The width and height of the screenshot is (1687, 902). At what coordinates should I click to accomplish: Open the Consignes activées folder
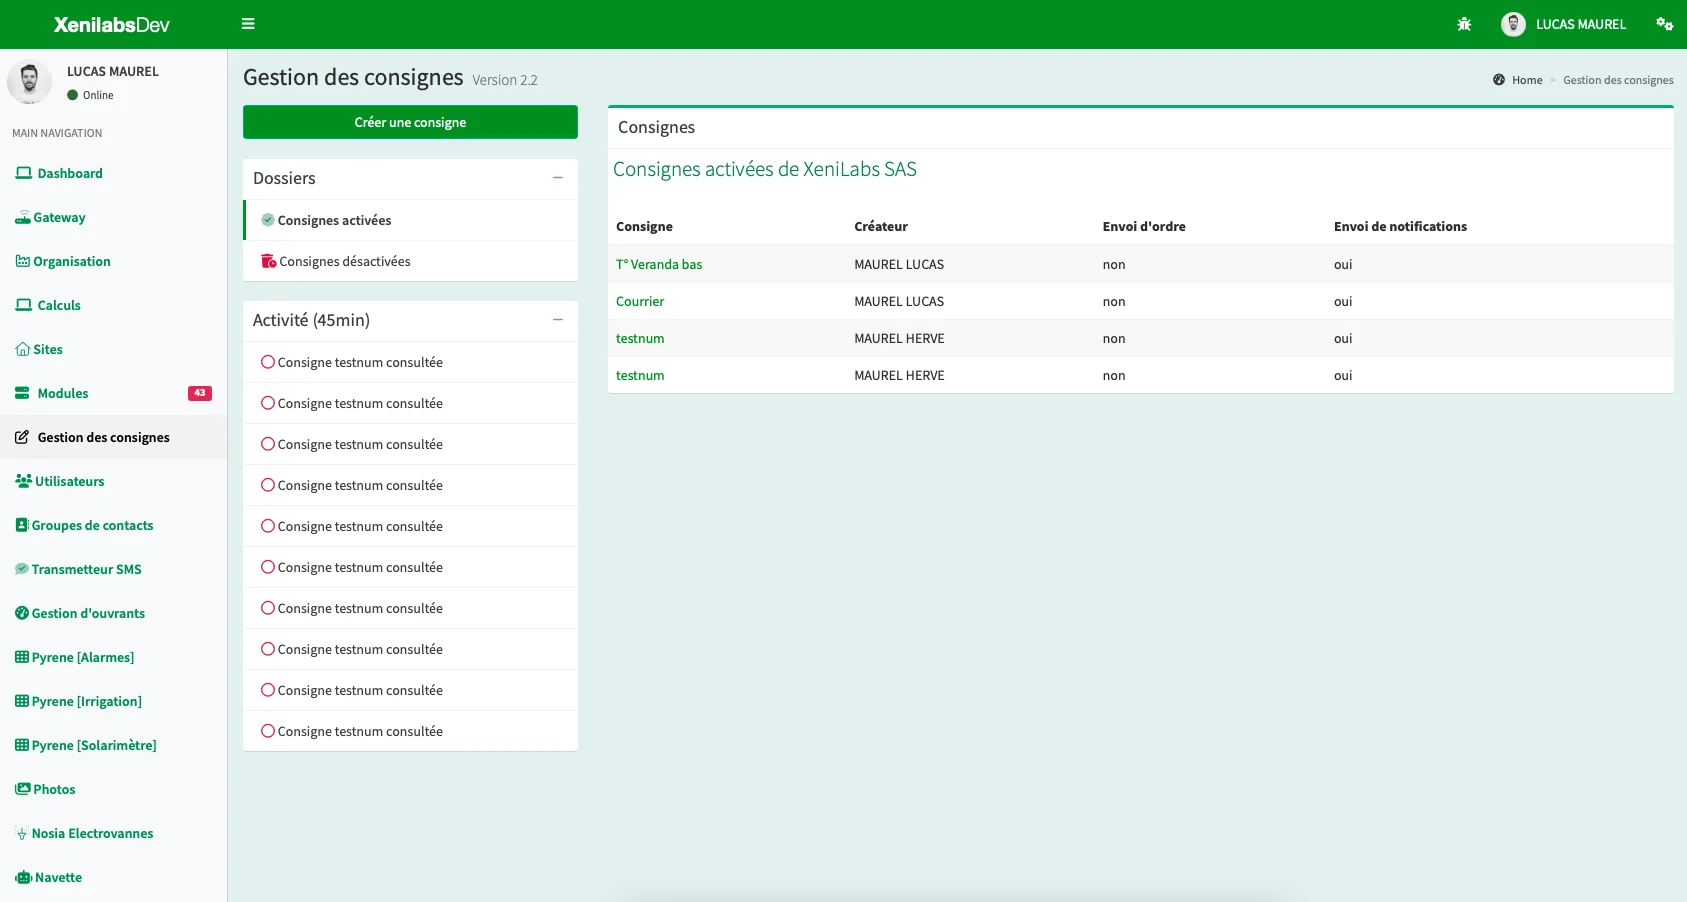point(334,220)
